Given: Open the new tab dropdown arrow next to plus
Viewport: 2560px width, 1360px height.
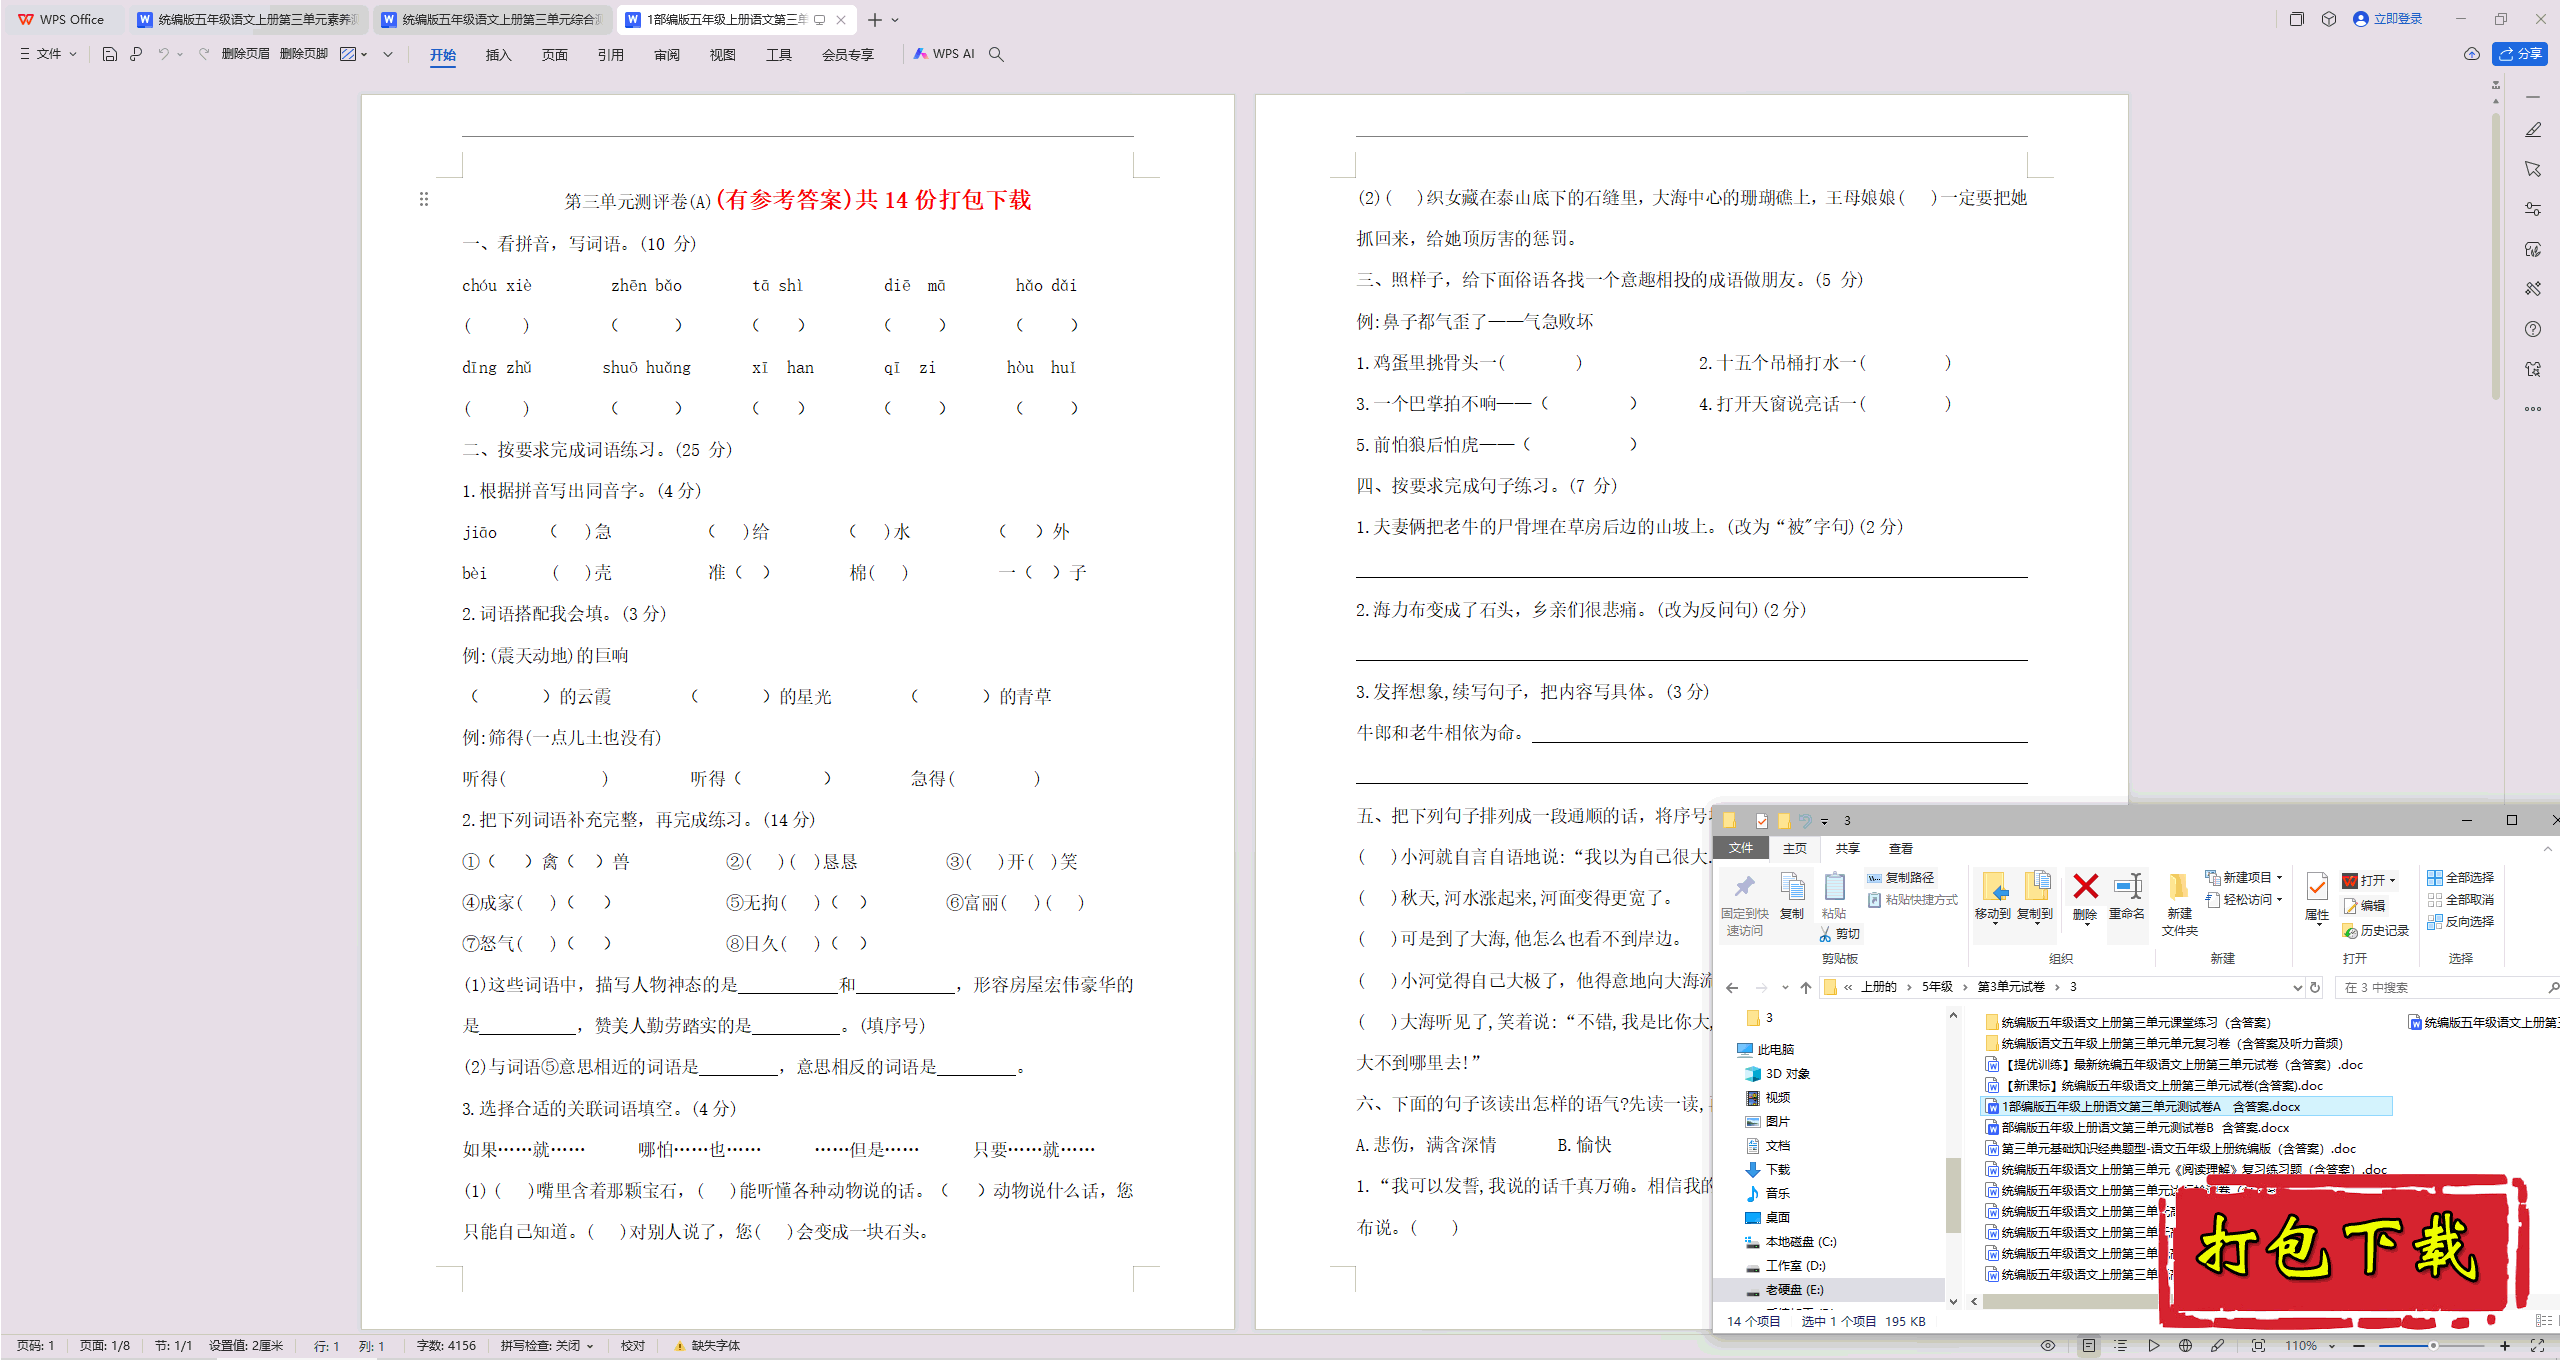Looking at the screenshot, I should (x=895, y=20).
